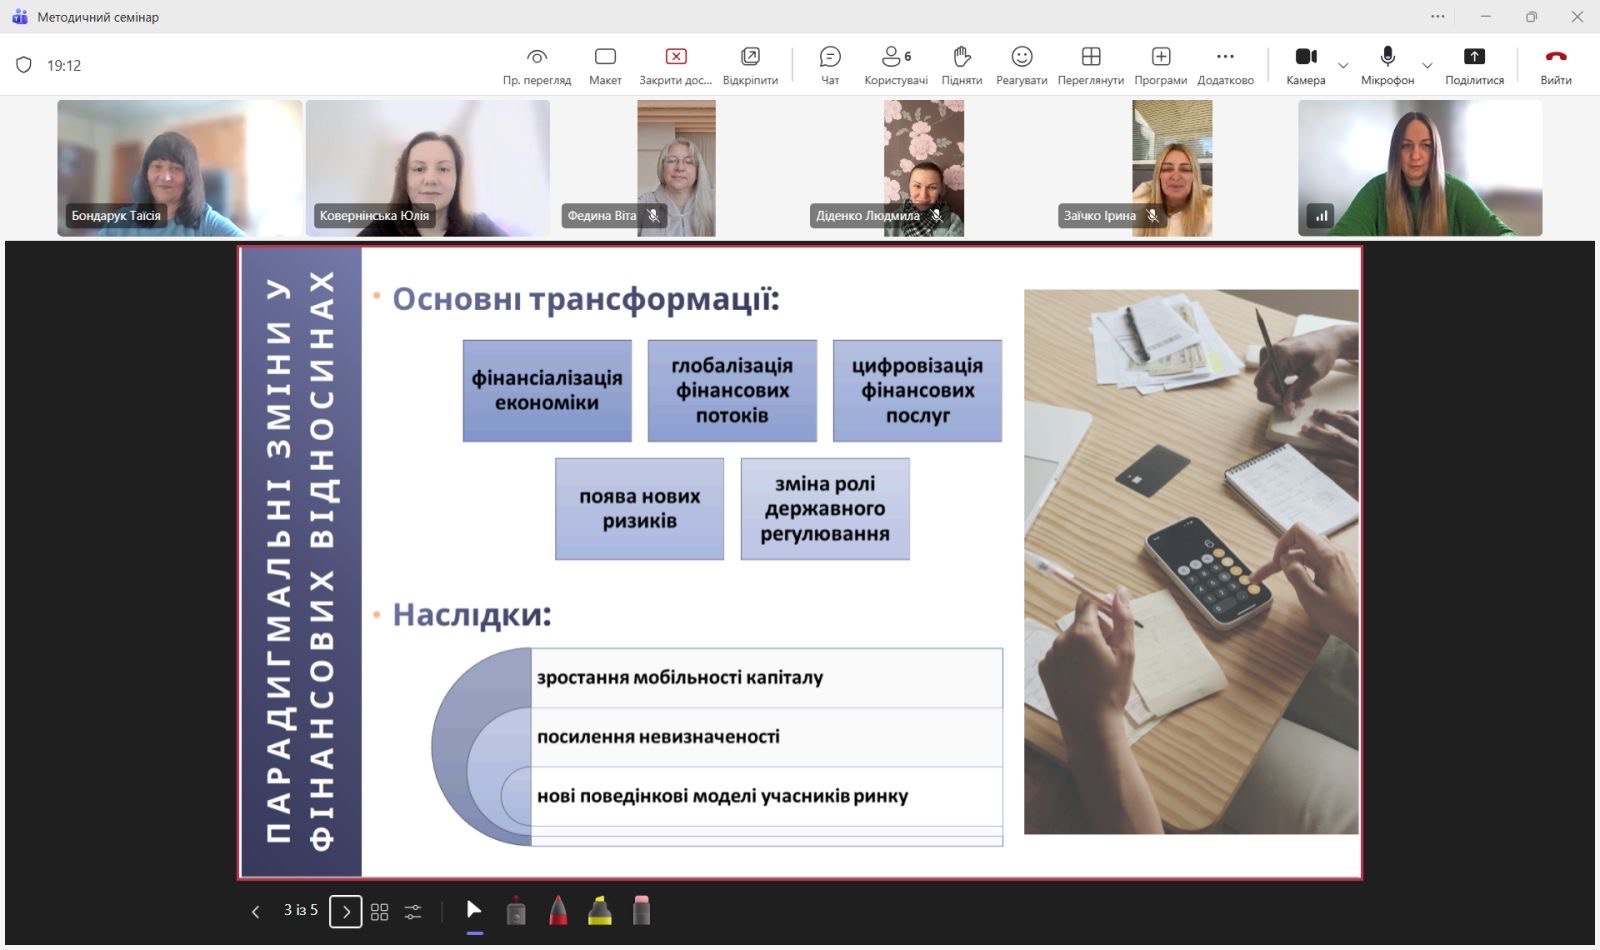Viewport: 1600px width, 950px height.
Task: Open the Макет layout menu
Action: [605, 65]
